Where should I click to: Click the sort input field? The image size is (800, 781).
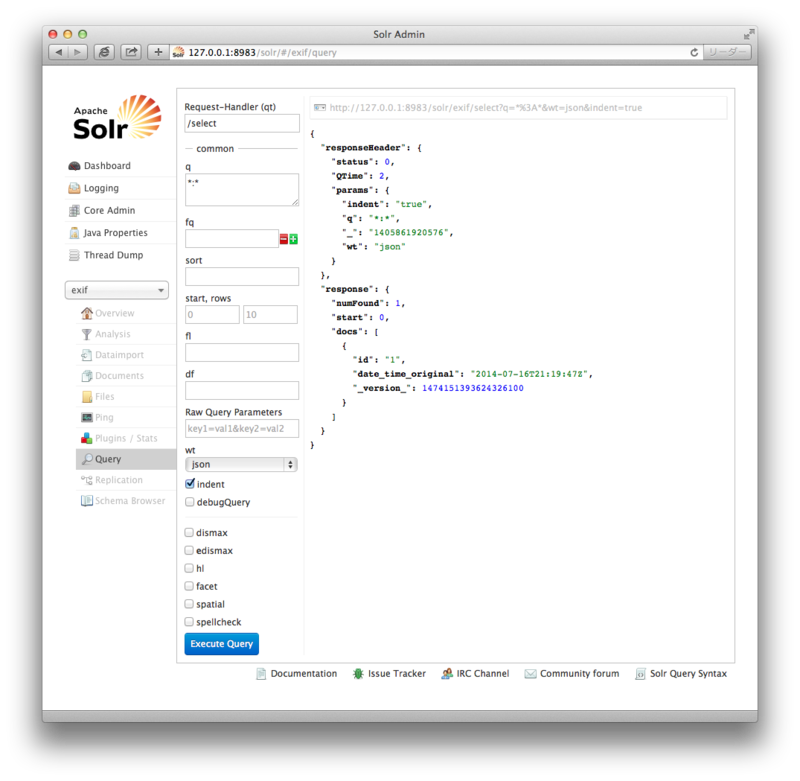(x=242, y=277)
